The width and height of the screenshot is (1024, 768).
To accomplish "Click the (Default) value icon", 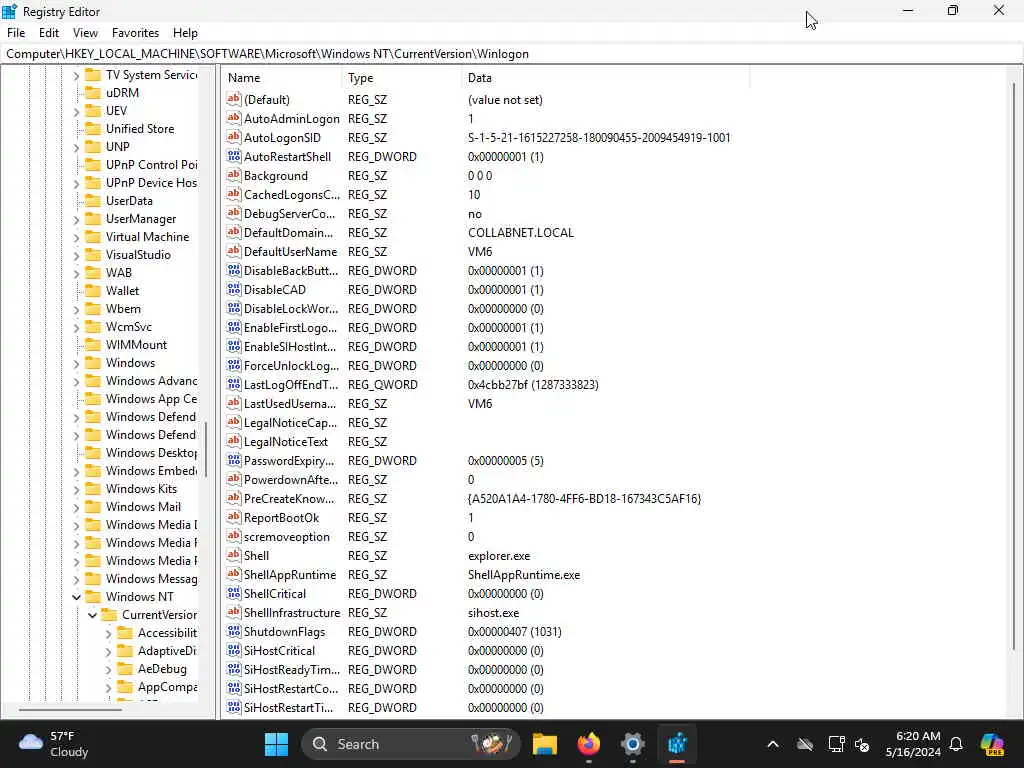I will pyautogui.click(x=233, y=99).
